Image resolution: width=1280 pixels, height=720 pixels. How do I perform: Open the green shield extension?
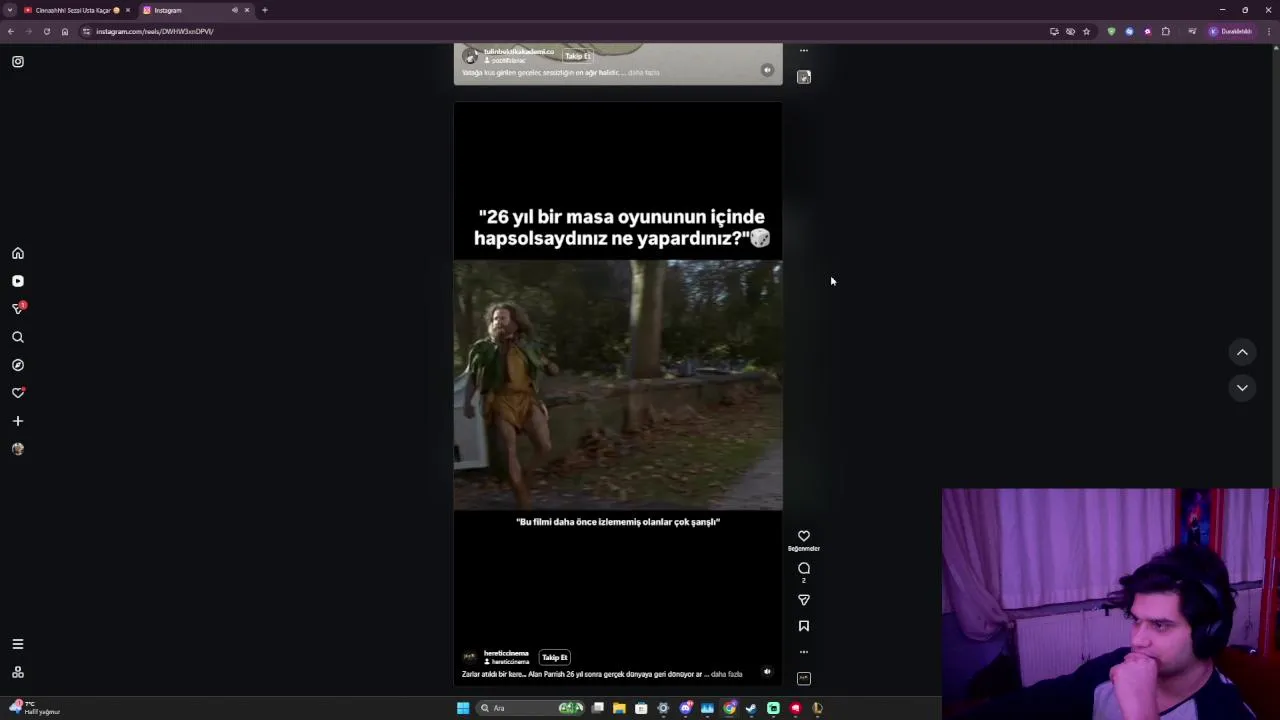tap(1111, 31)
